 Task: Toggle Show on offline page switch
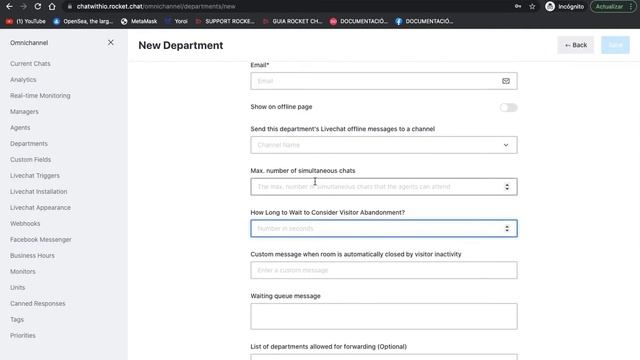[509, 107]
